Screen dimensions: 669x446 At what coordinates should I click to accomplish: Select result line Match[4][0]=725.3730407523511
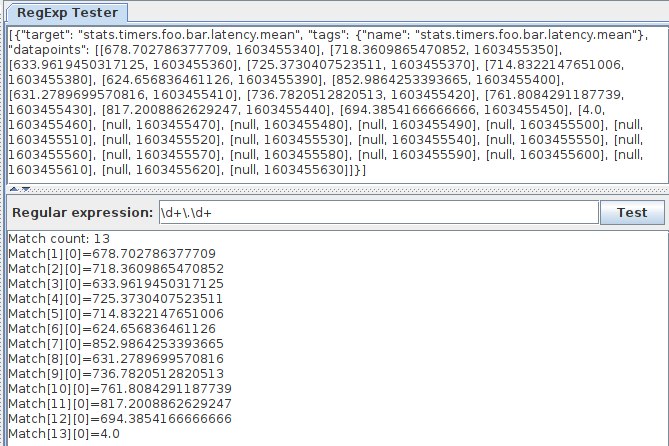(x=115, y=299)
